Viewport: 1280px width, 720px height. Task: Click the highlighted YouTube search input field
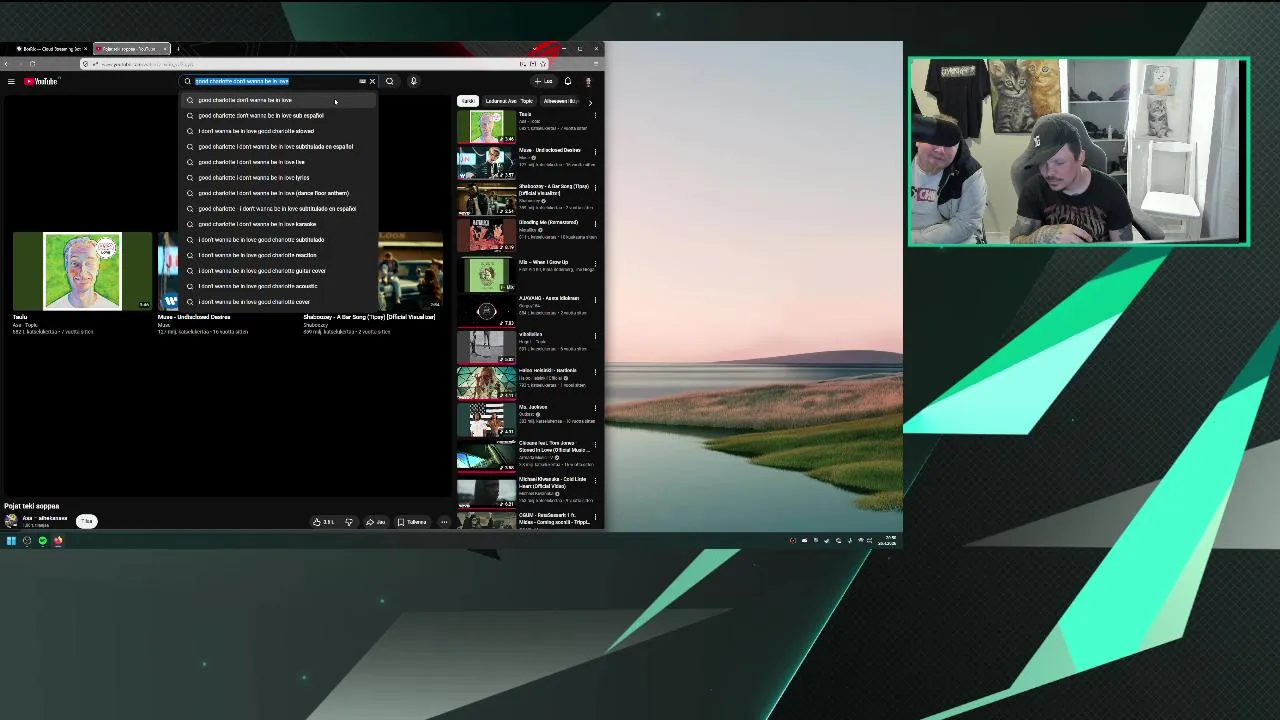(275, 81)
